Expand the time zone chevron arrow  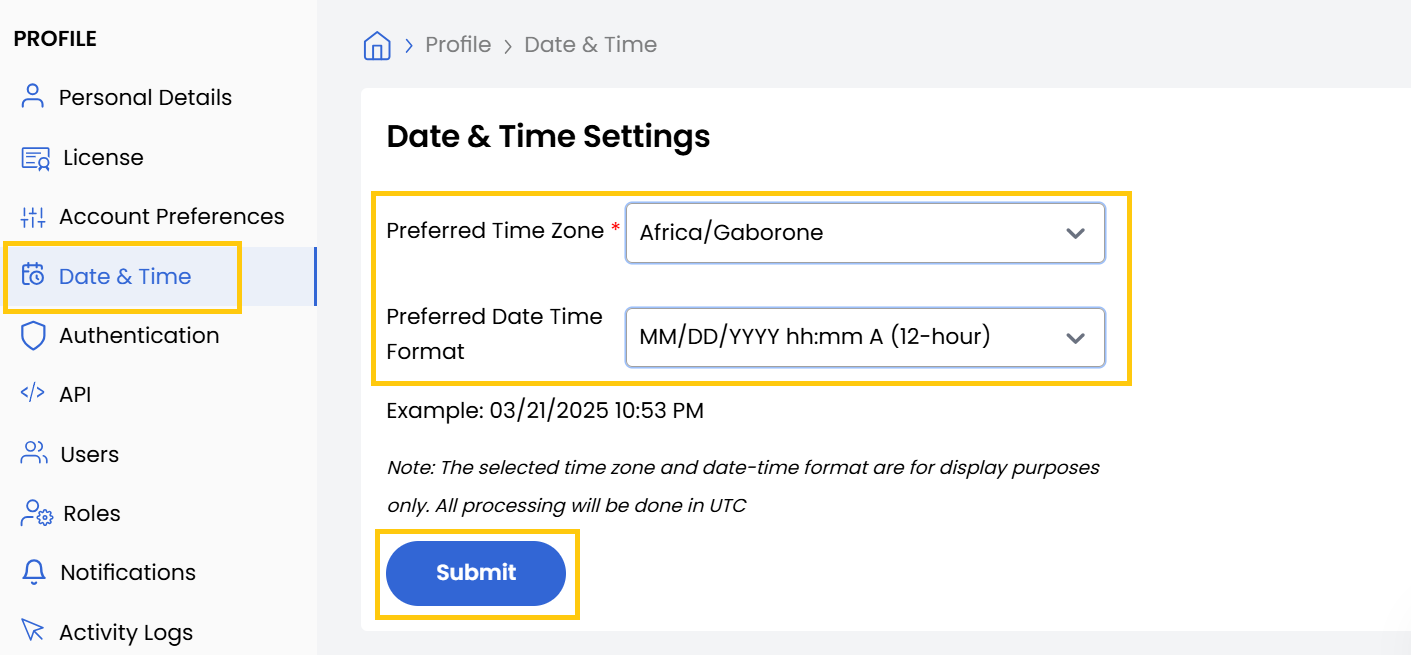[x=1075, y=232]
